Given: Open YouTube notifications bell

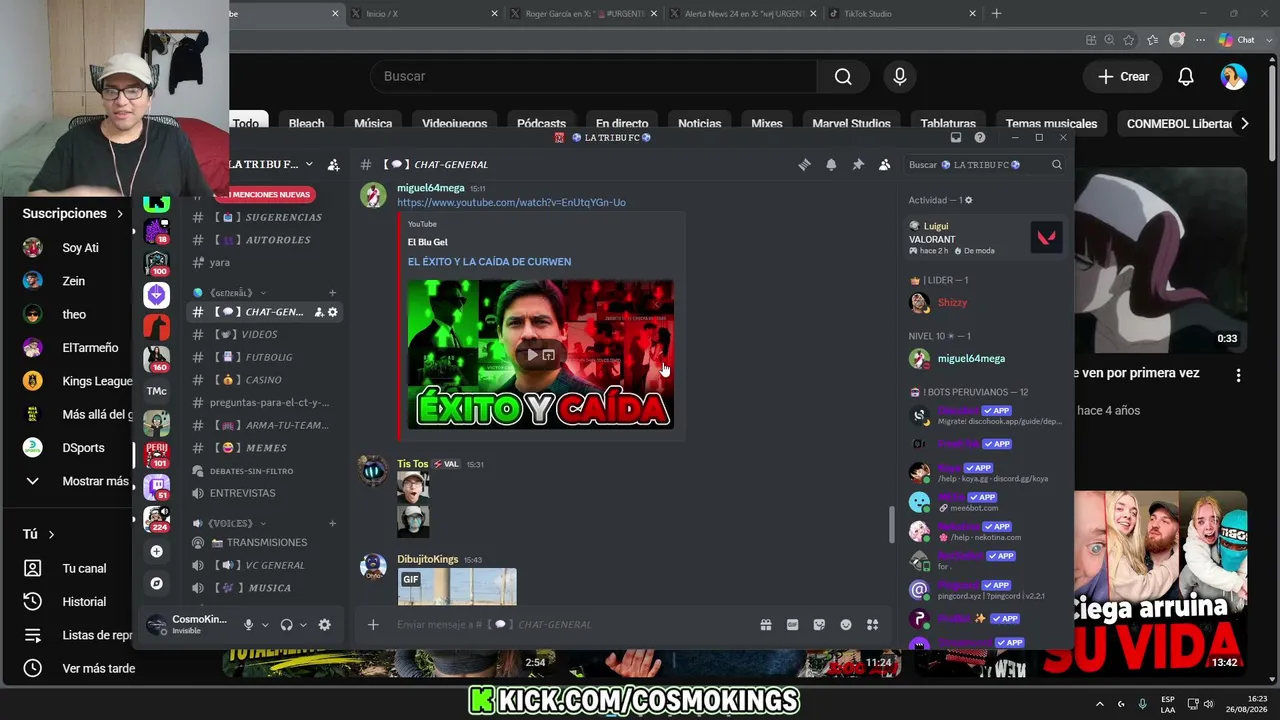Looking at the screenshot, I should [x=1186, y=77].
